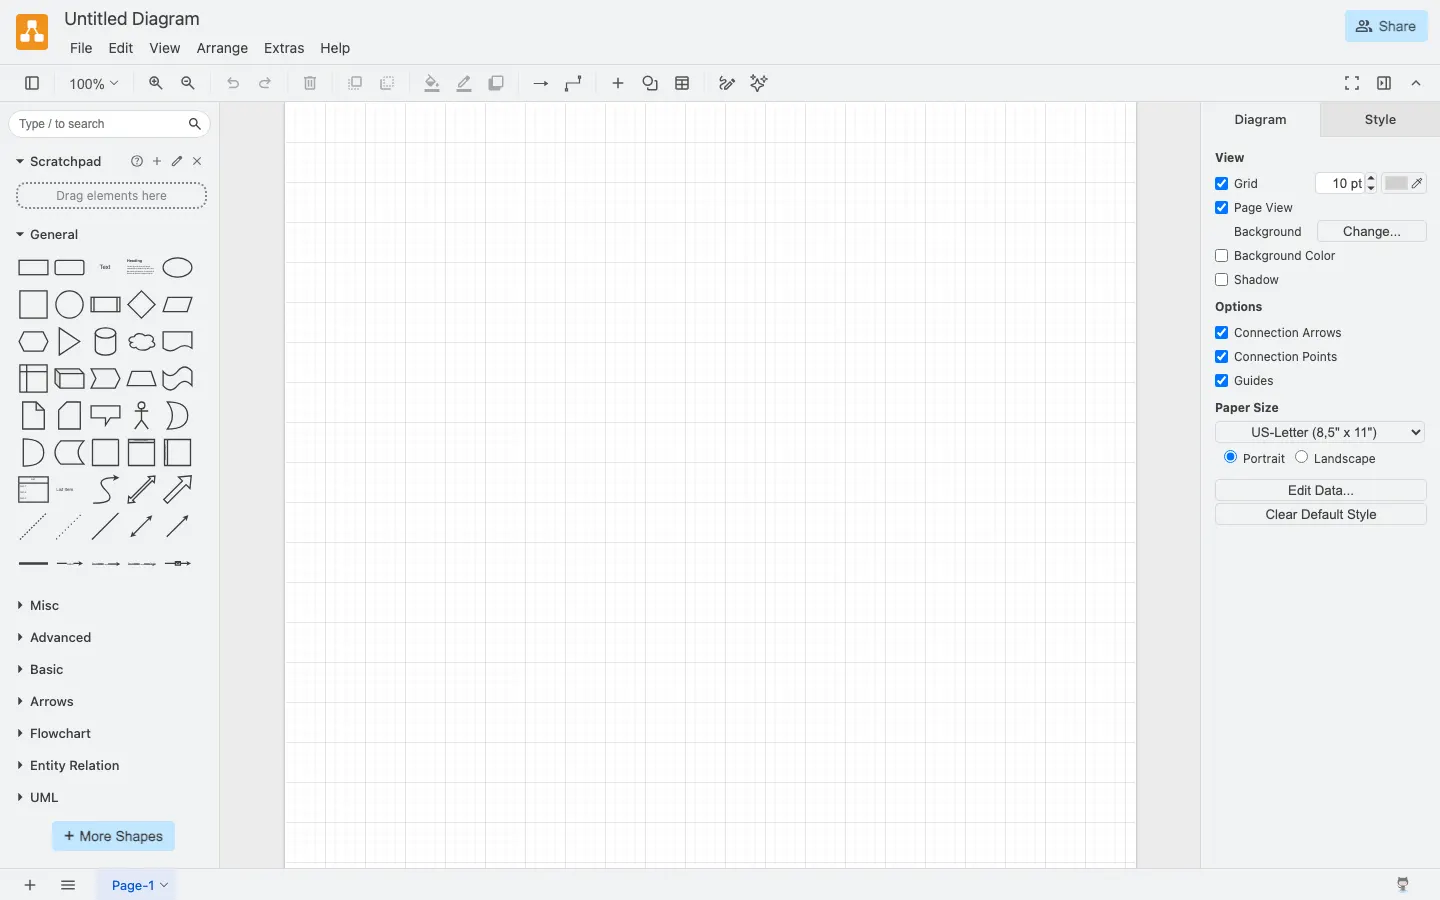Screen dimensions: 1440x900
Task: Open the Arrange menu
Action: click(x=222, y=48)
